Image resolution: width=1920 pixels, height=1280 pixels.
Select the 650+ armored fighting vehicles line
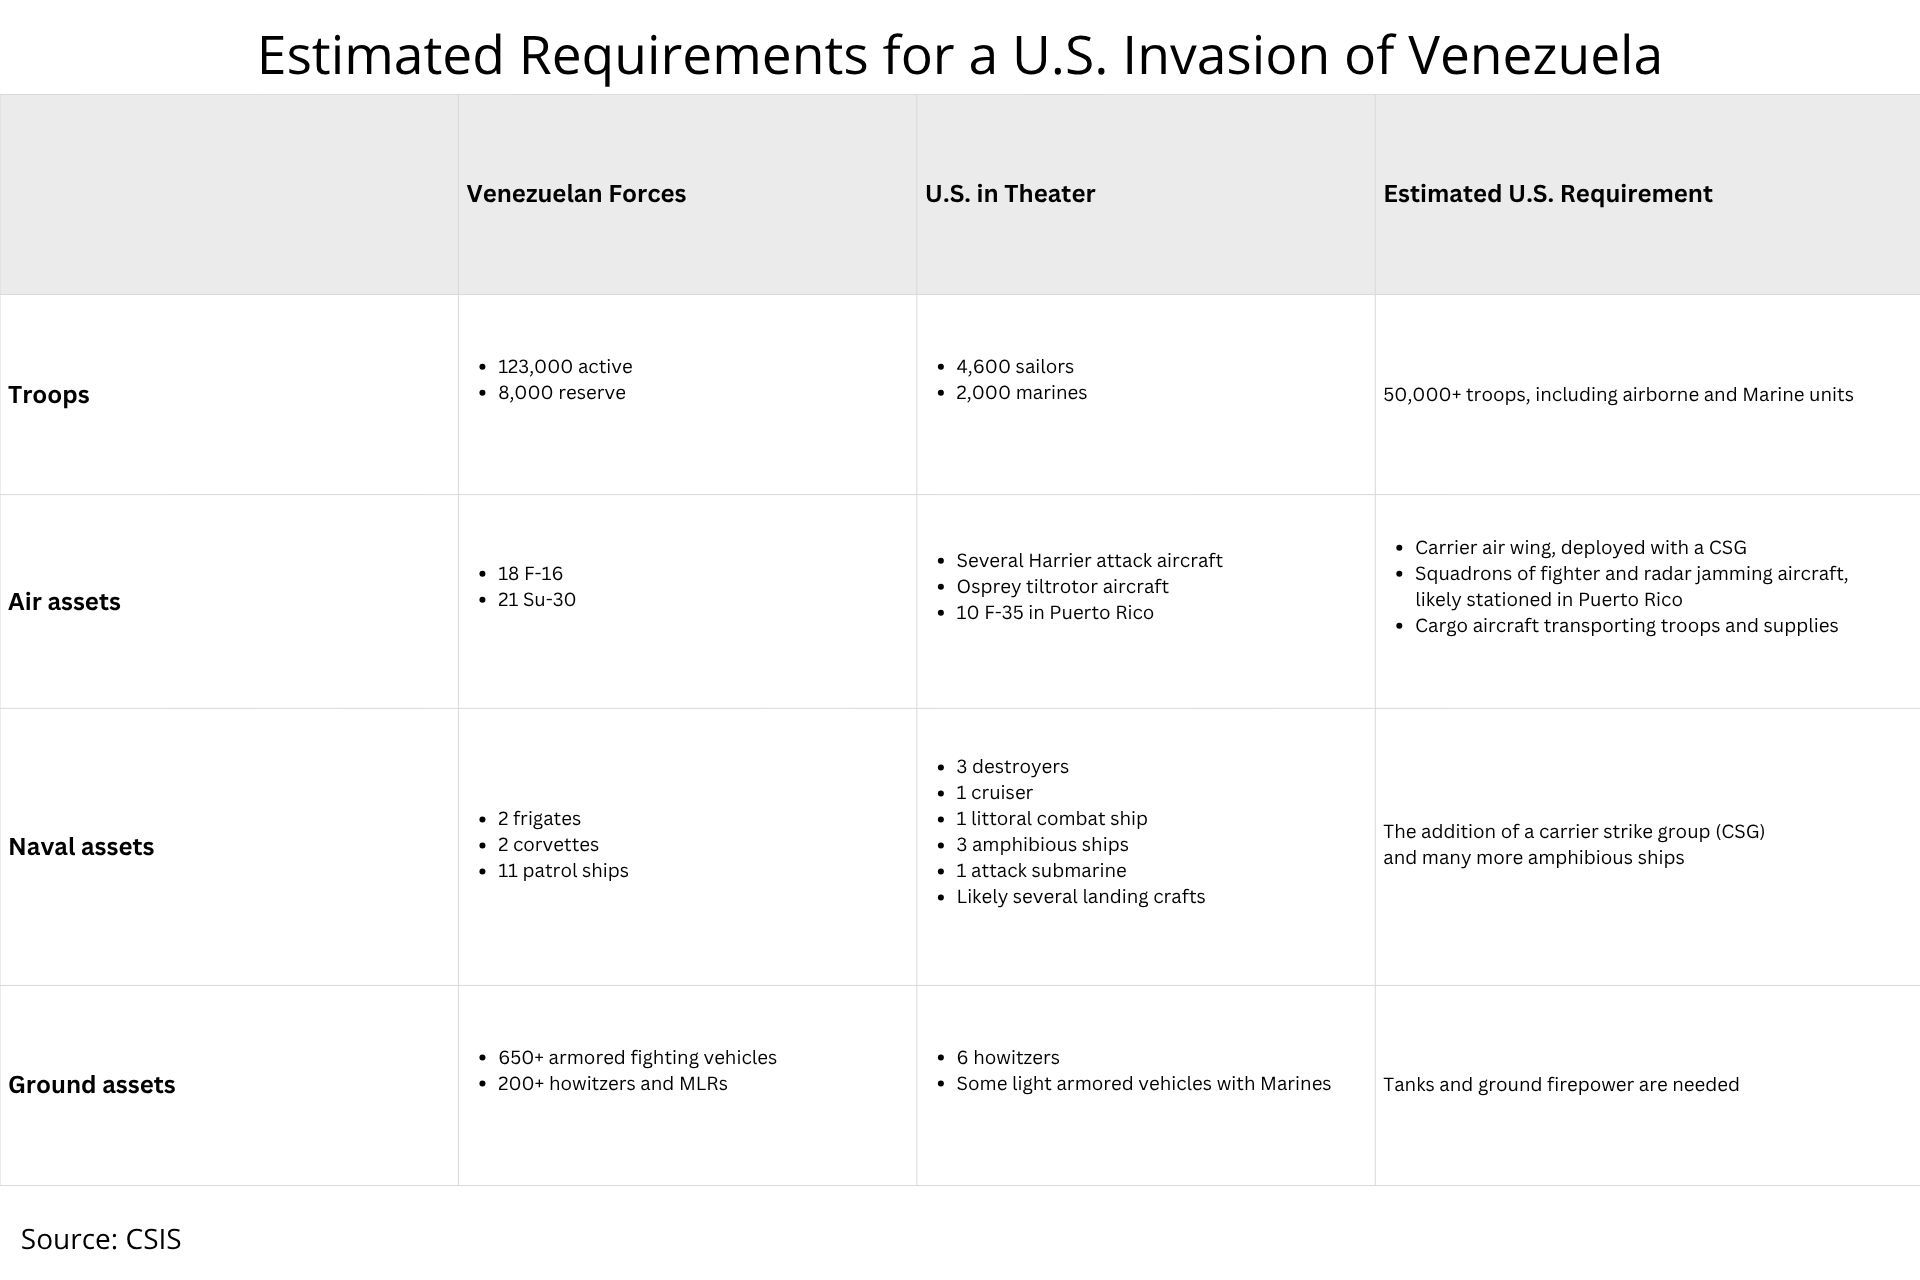[x=637, y=1058]
